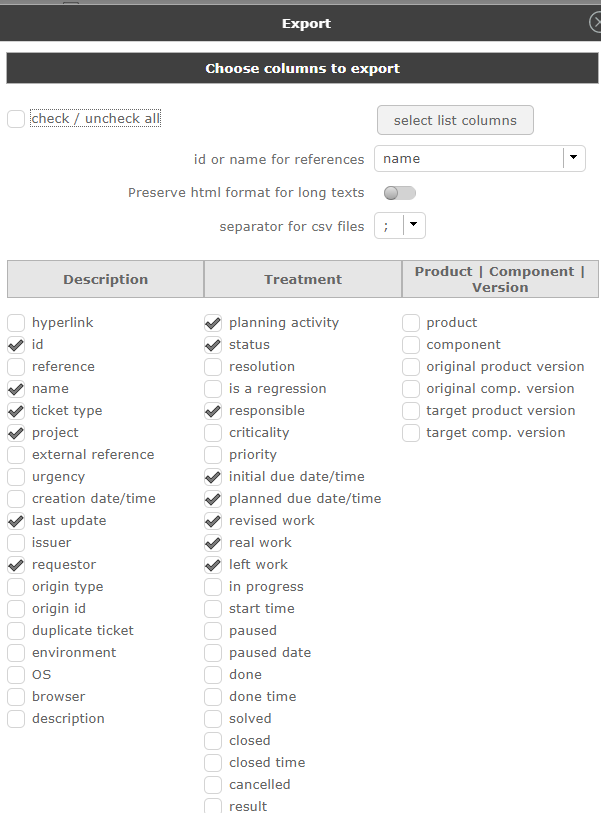Click the select list columns button
The height and width of the screenshot is (813, 601).
[x=455, y=120]
